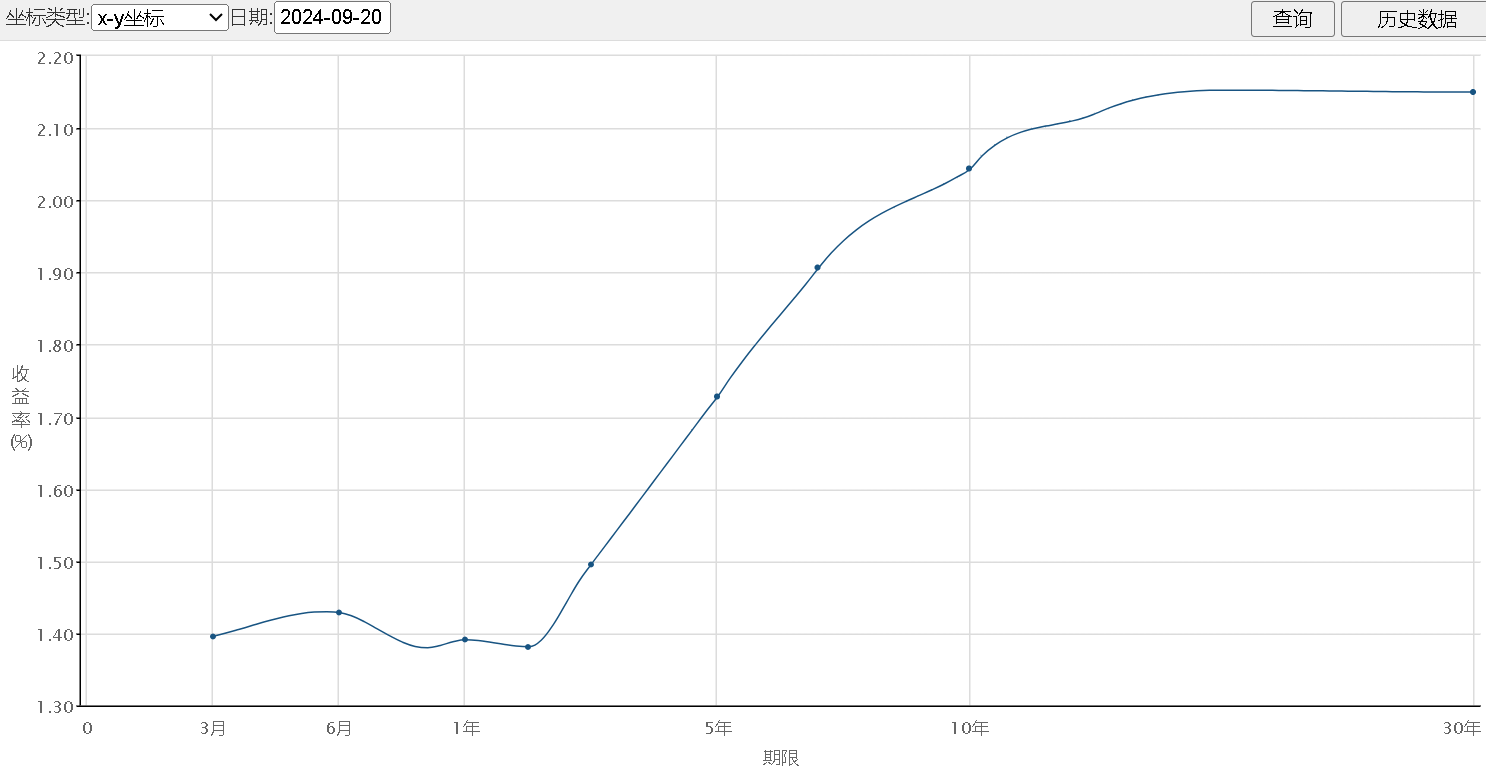
Task: Click the 期限 x-axis title
Action: (x=780, y=758)
